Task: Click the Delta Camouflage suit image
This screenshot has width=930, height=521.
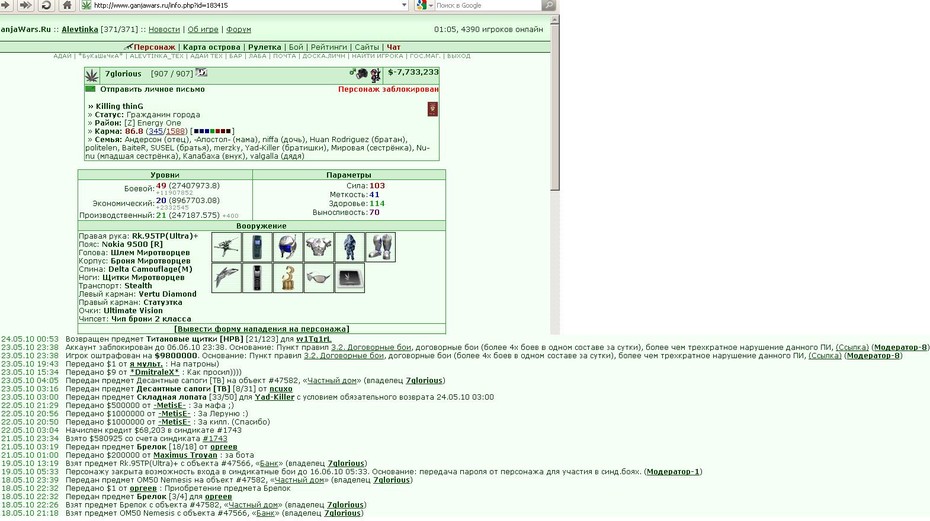Action: click(x=350, y=247)
